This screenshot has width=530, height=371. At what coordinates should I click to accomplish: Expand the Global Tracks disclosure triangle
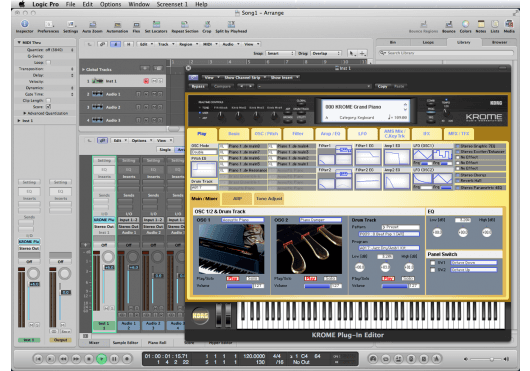click(x=83, y=69)
